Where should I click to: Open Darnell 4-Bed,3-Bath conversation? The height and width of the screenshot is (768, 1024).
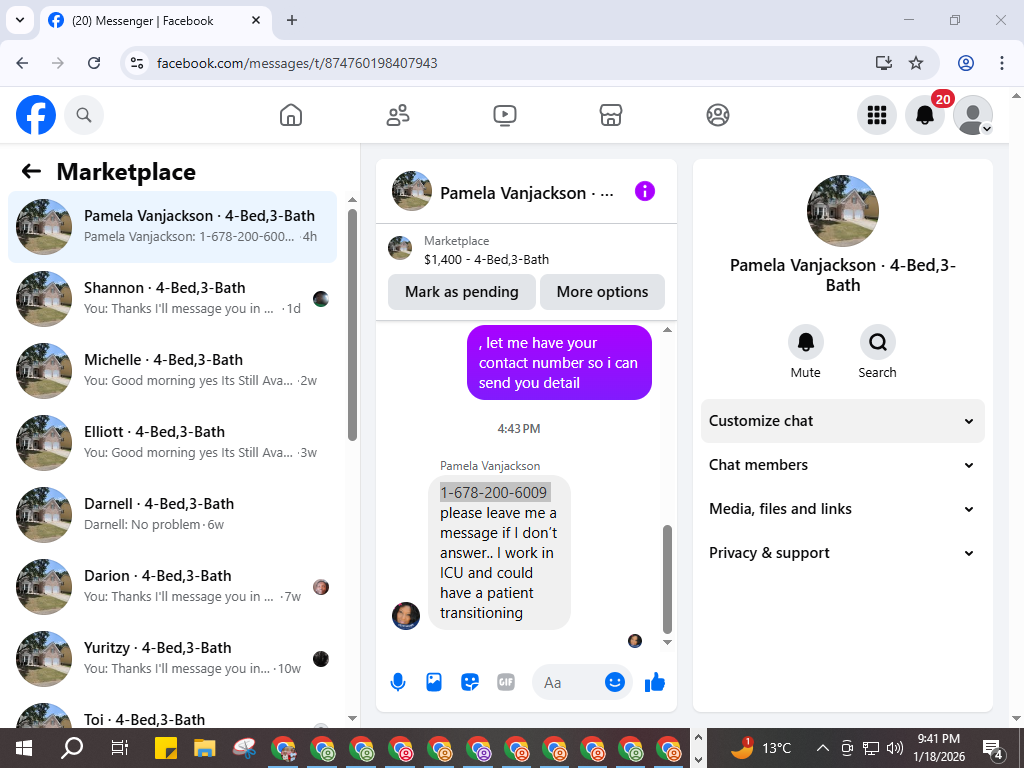(x=172, y=515)
